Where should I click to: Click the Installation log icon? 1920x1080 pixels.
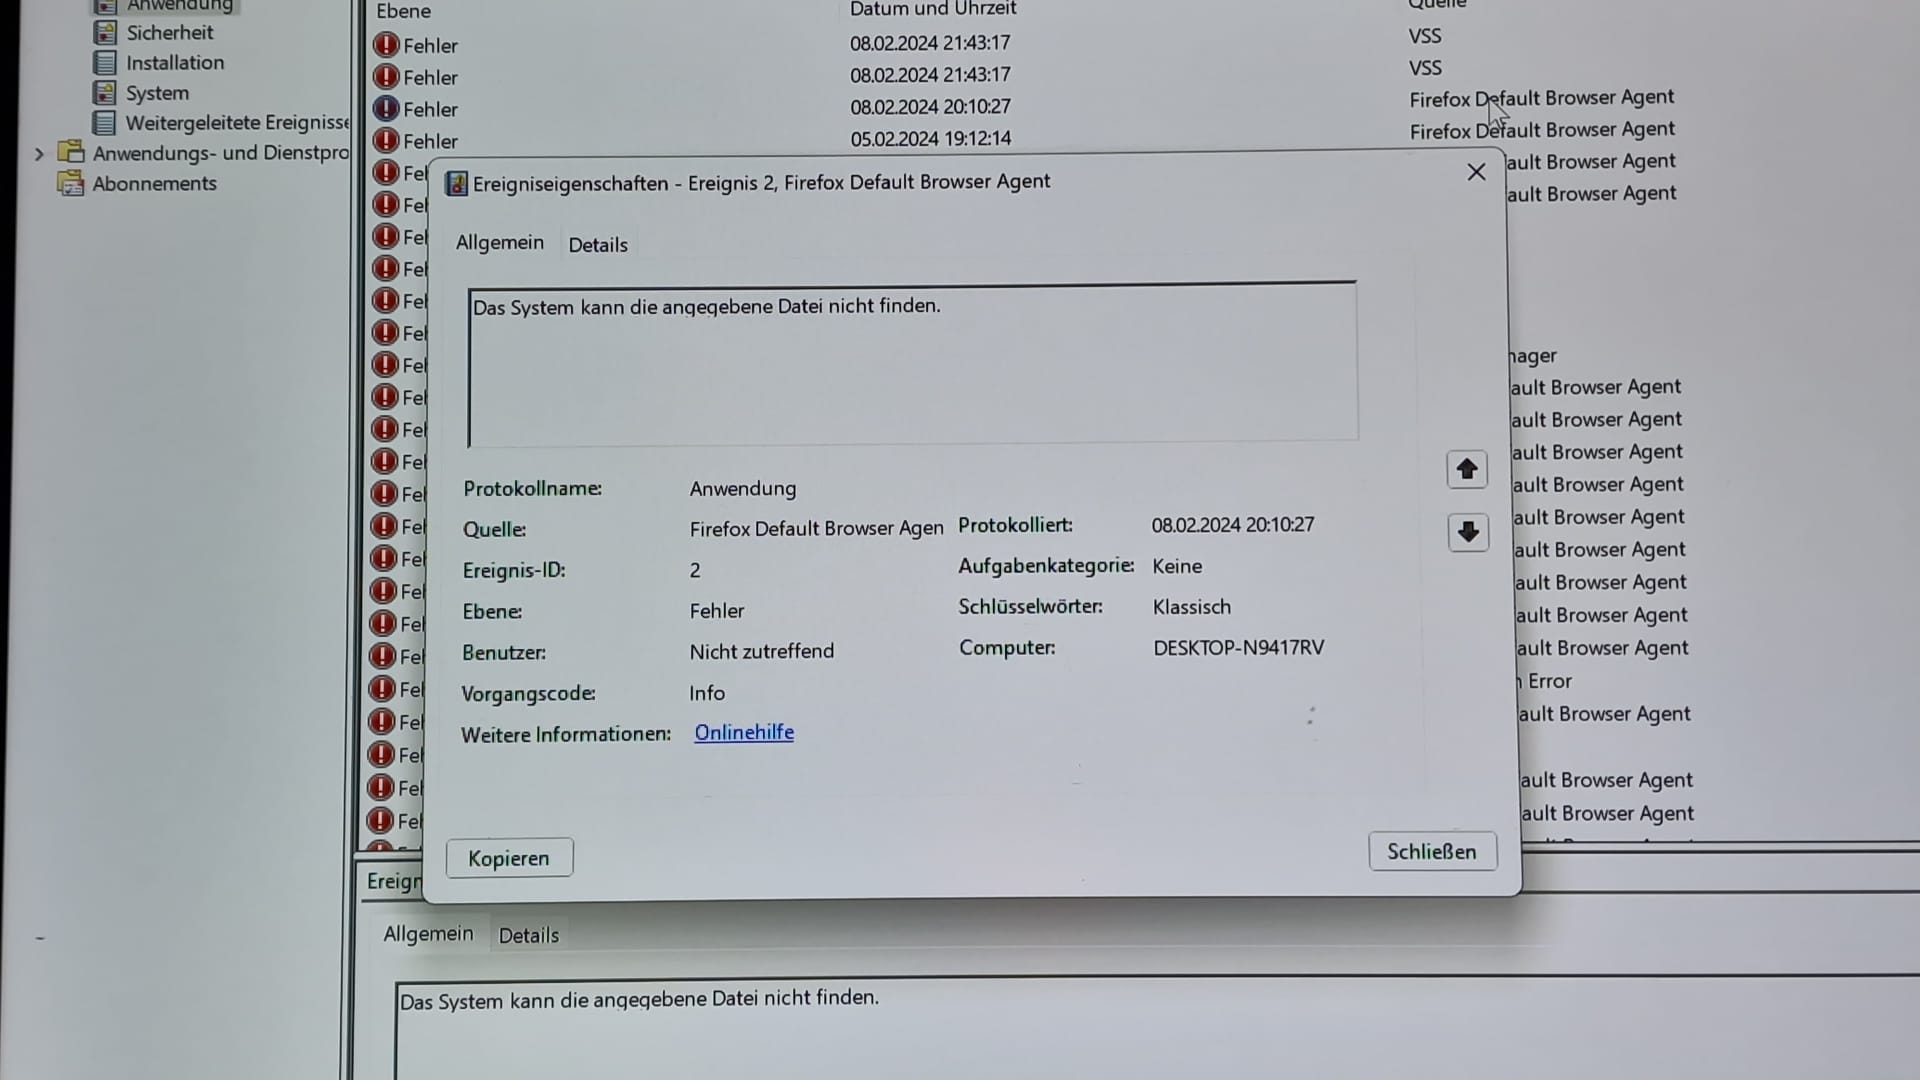tap(104, 63)
